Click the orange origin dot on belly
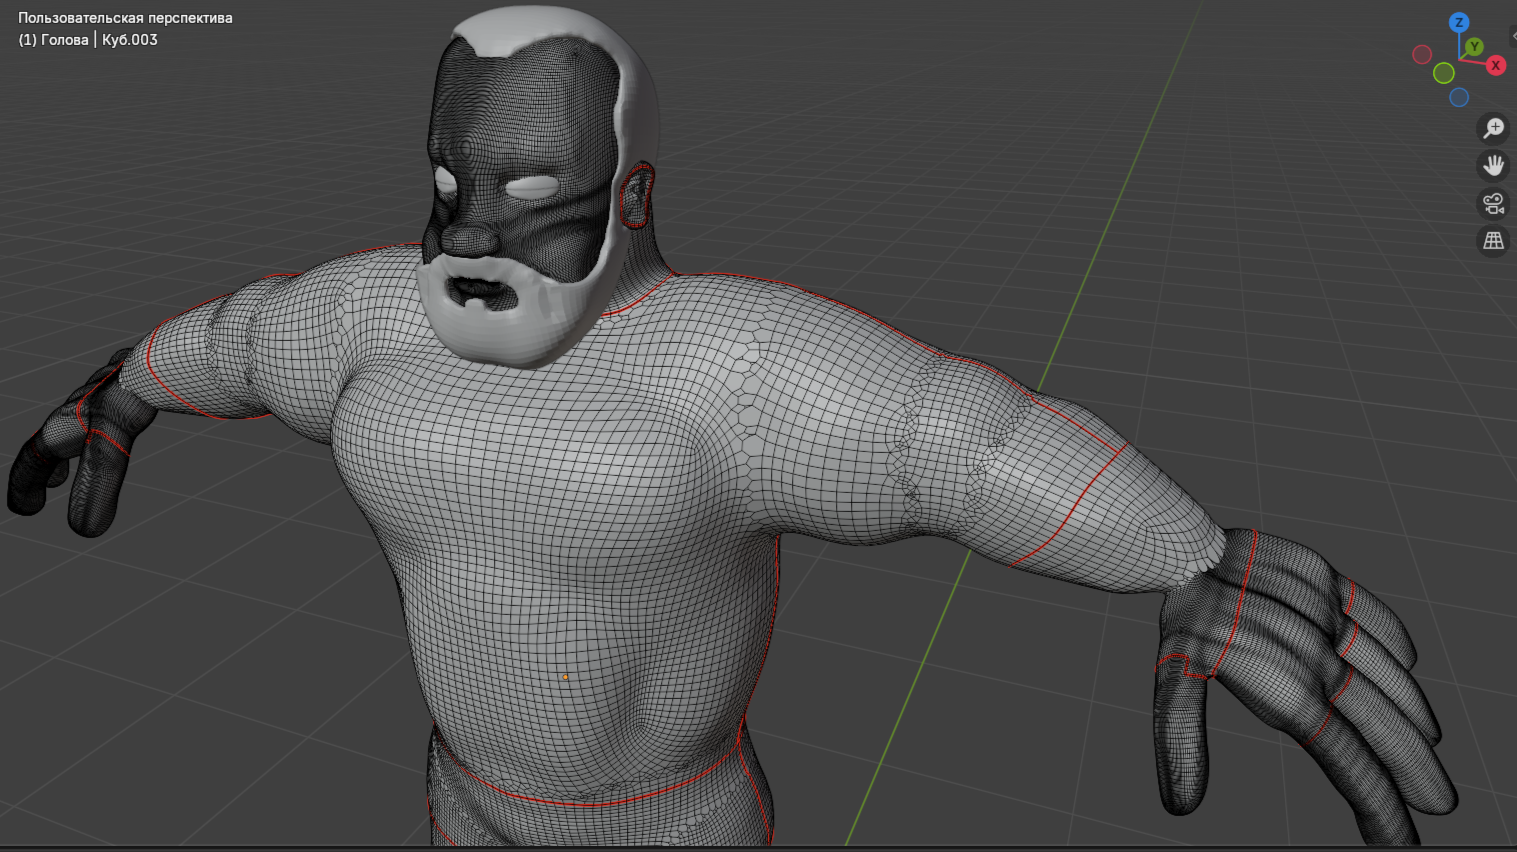The height and width of the screenshot is (852, 1517). tap(565, 677)
